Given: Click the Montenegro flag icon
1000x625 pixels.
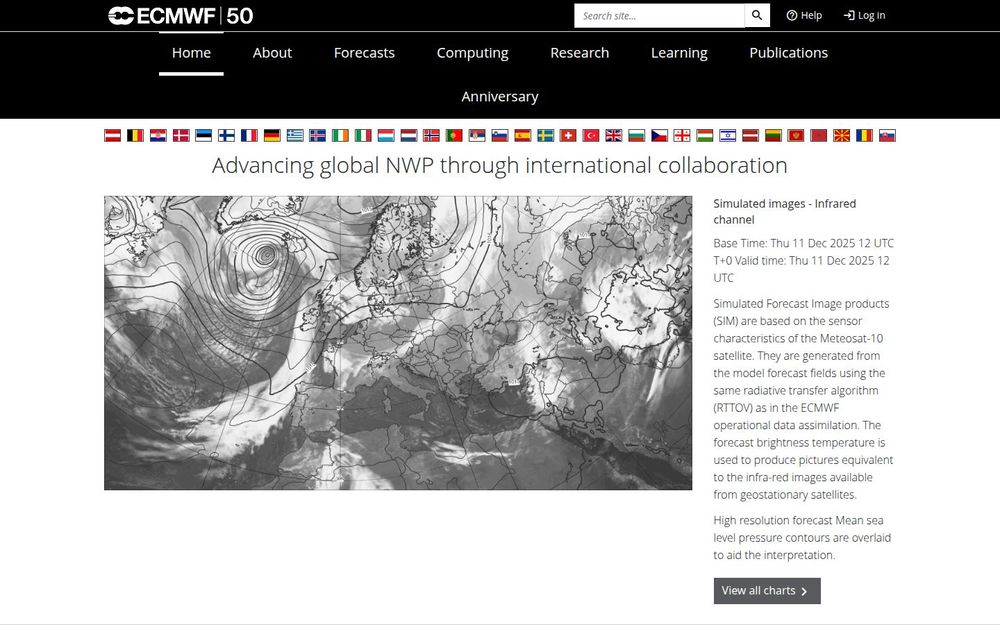Looking at the screenshot, I should click(796, 135).
